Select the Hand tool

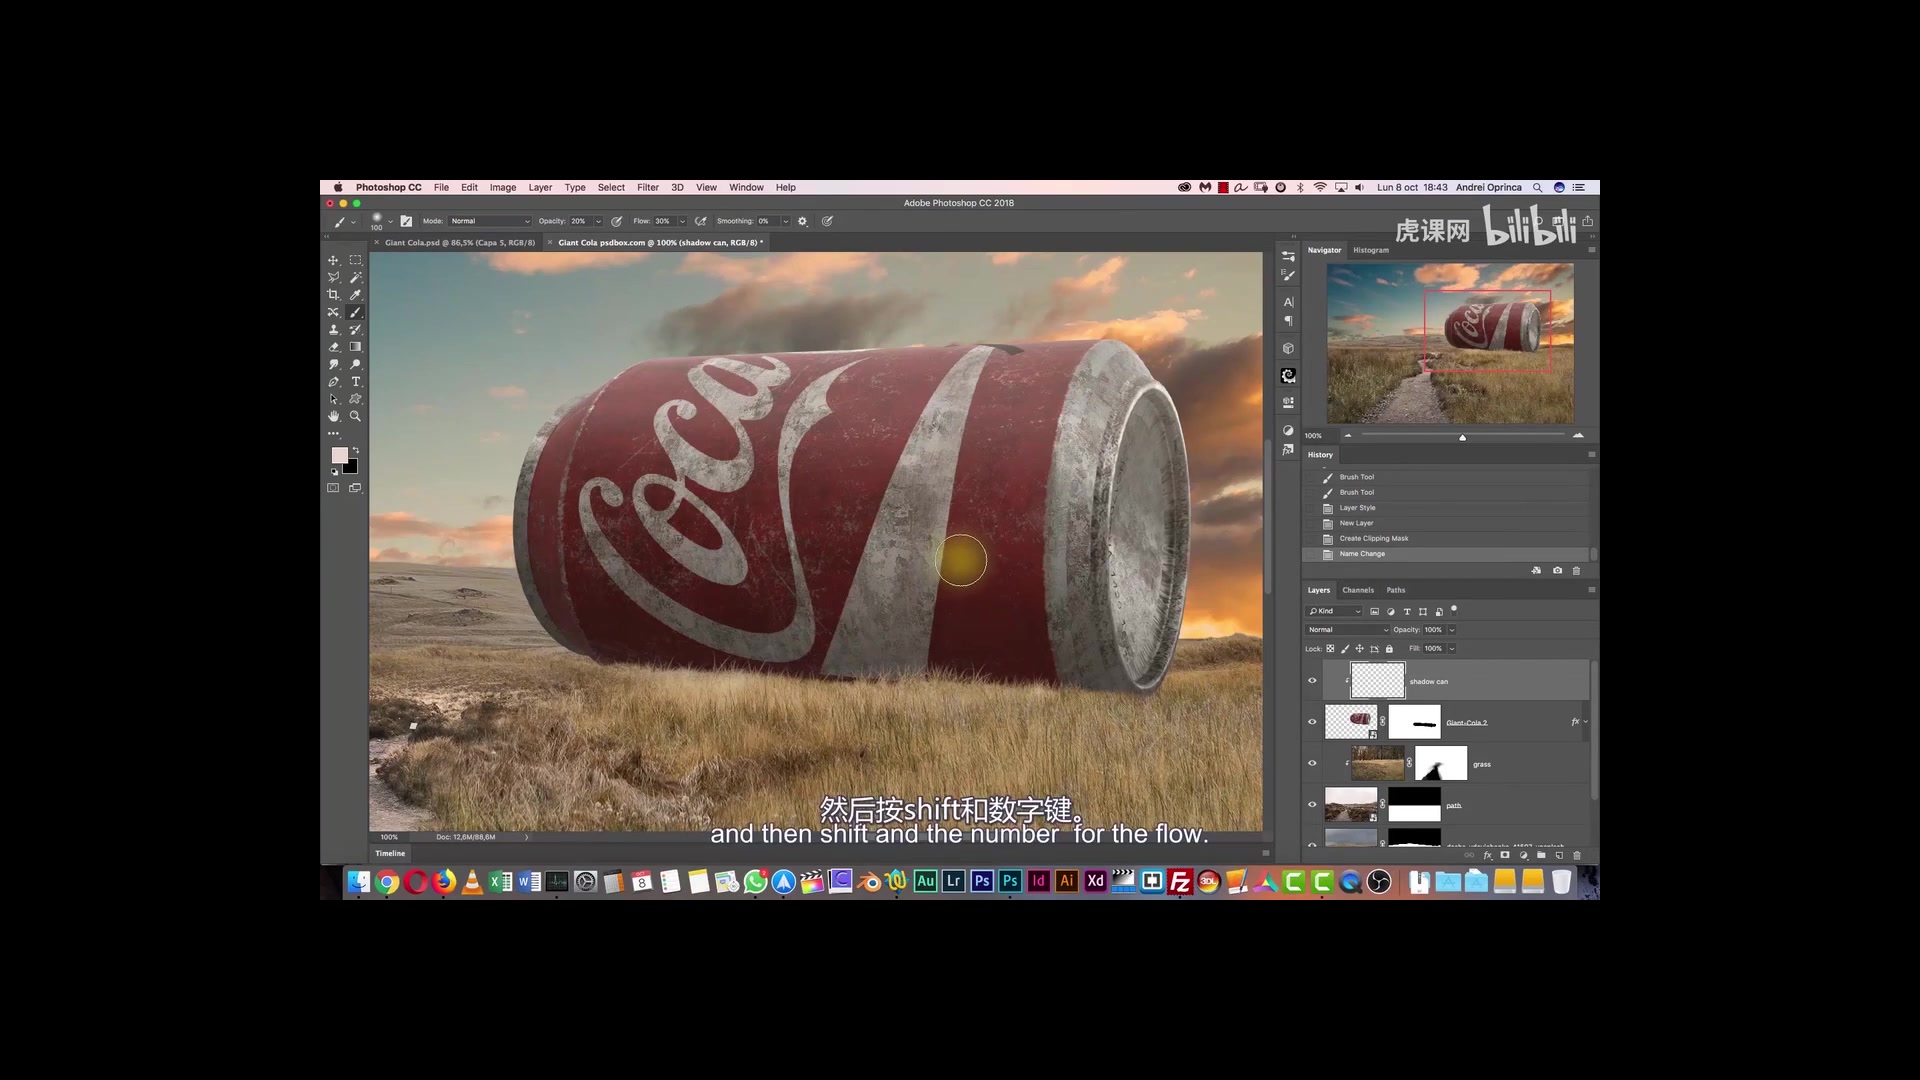tap(334, 416)
